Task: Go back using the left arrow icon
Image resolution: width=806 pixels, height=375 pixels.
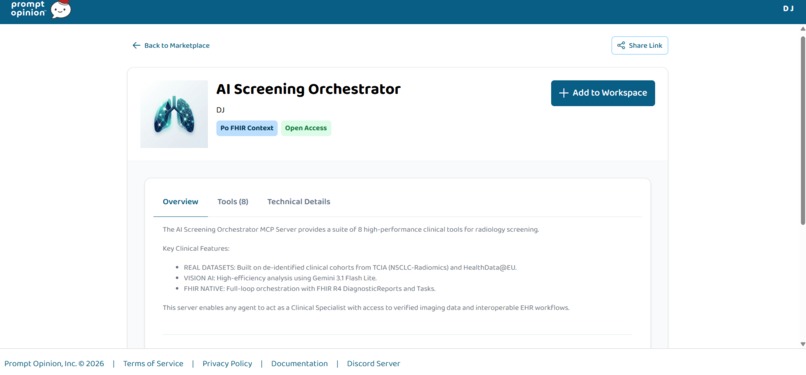Action: pyautogui.click(x=136, y=45)
